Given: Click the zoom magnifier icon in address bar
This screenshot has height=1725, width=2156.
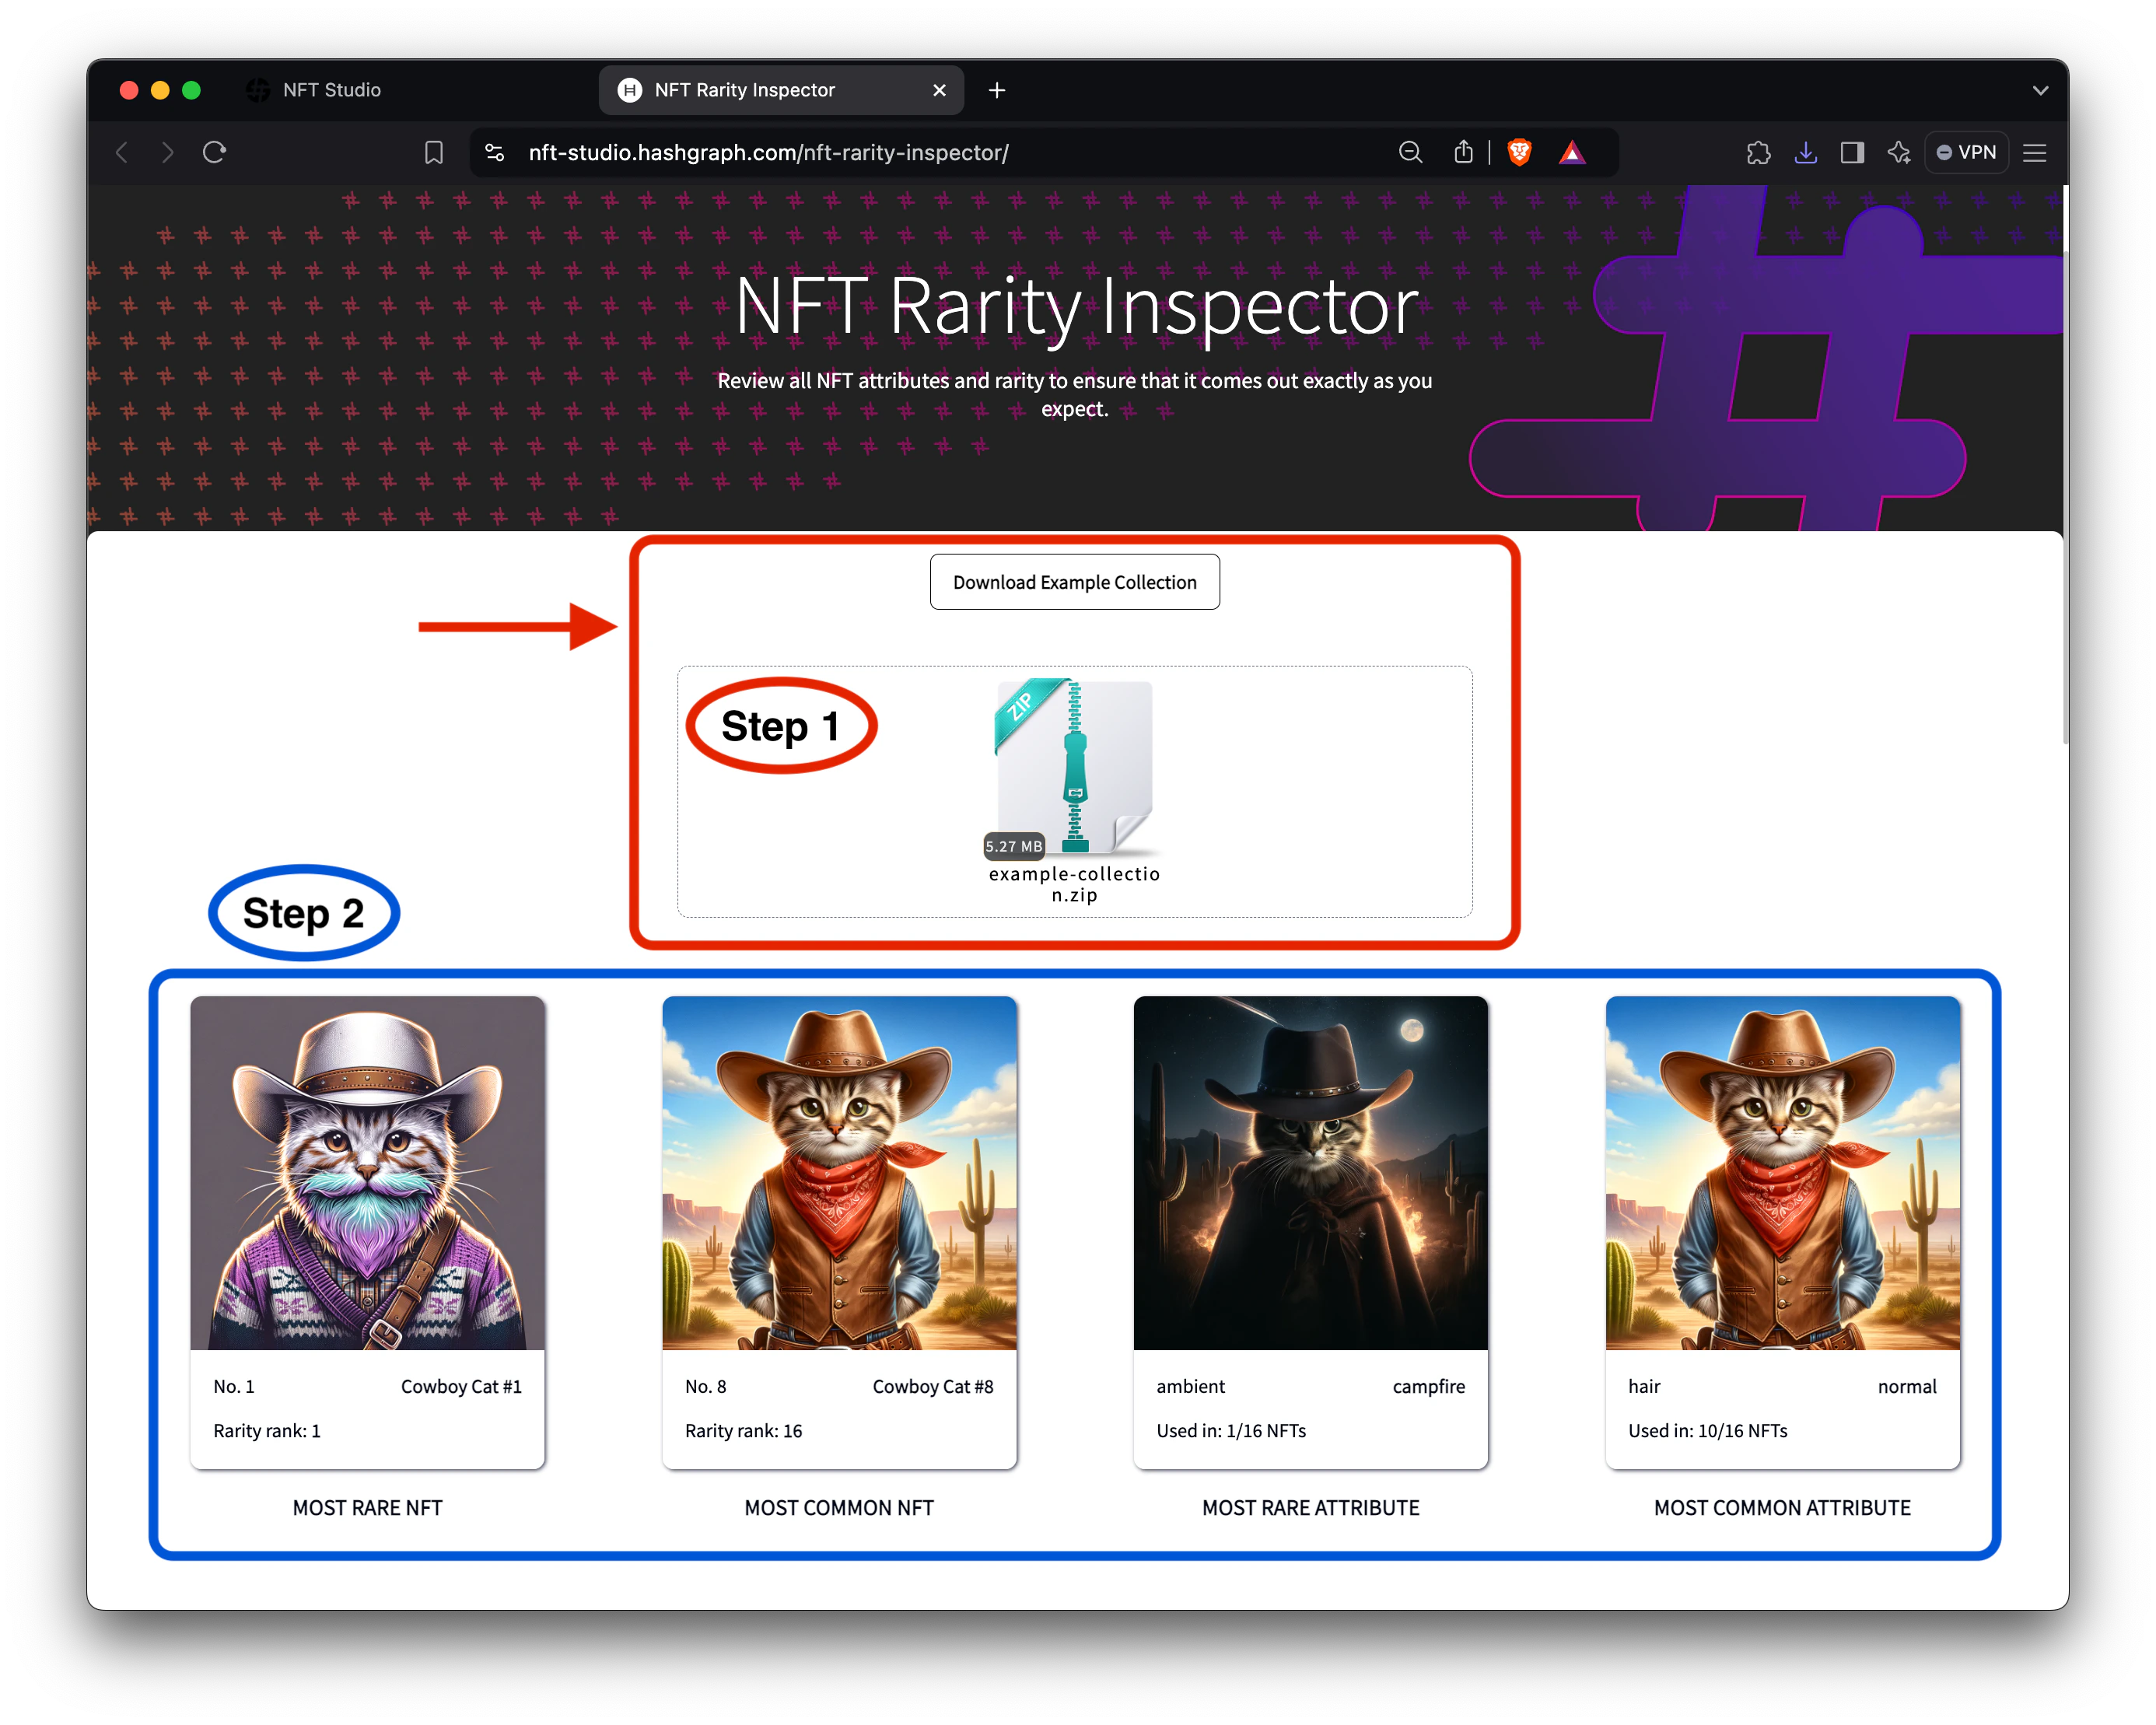Looking at the screenshot, I should (x=1410, y=152).
